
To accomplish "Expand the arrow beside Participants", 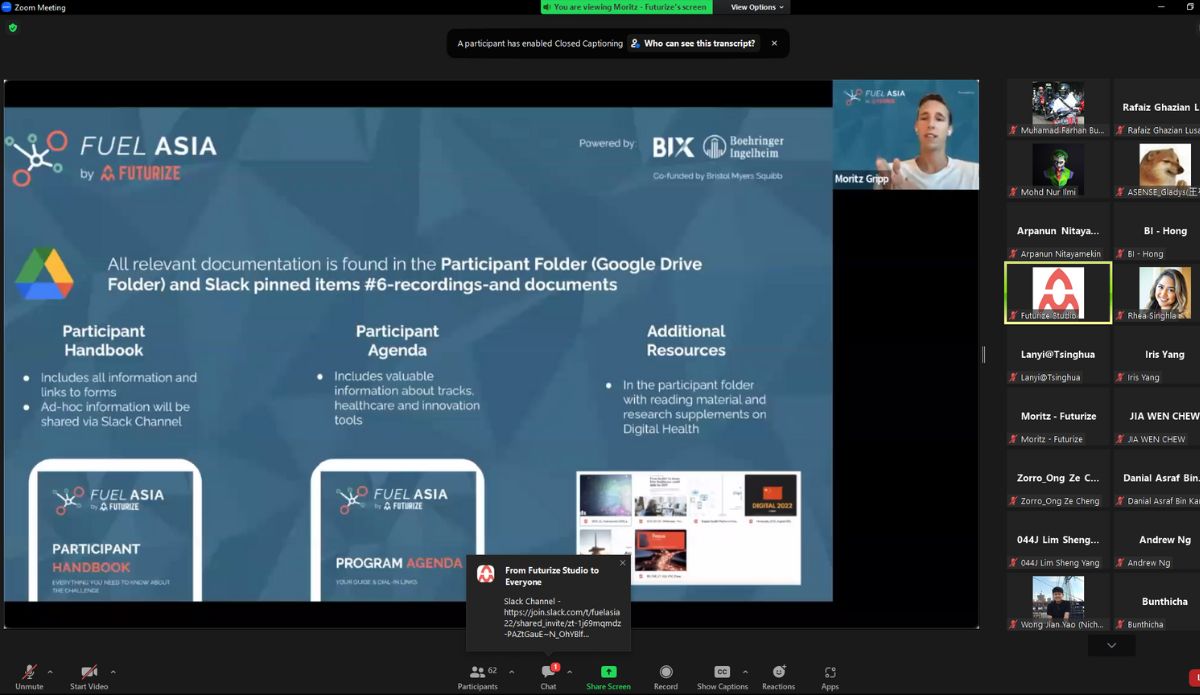I will tap(511, 672).
